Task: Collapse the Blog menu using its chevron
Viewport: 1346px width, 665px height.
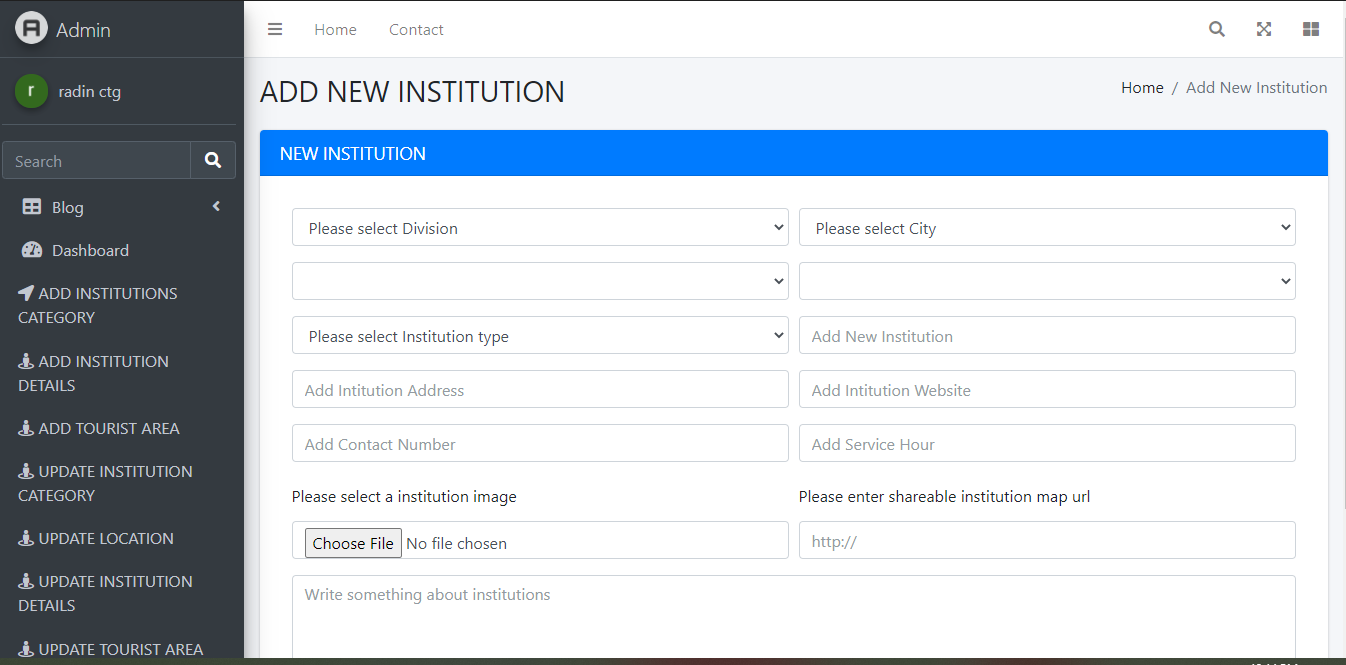Action: coord(215,206)
